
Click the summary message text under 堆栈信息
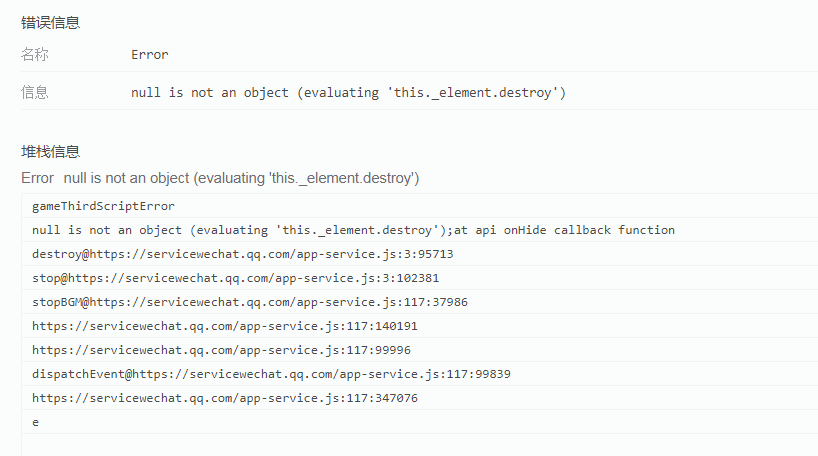point(241,178)
